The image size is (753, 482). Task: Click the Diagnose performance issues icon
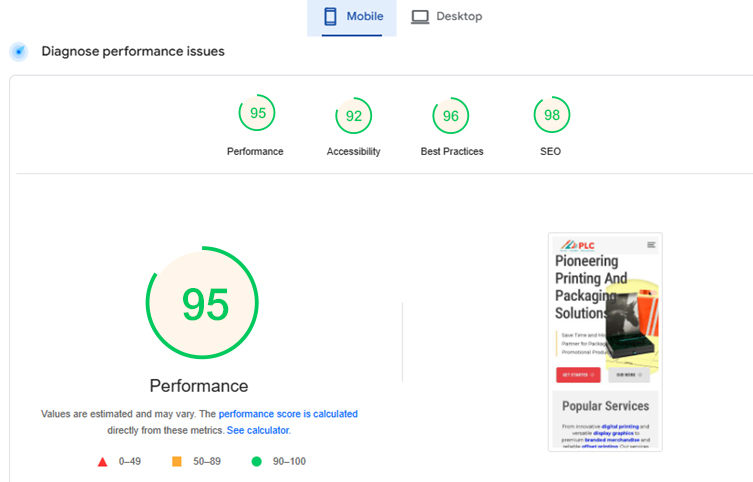[18, 52]
